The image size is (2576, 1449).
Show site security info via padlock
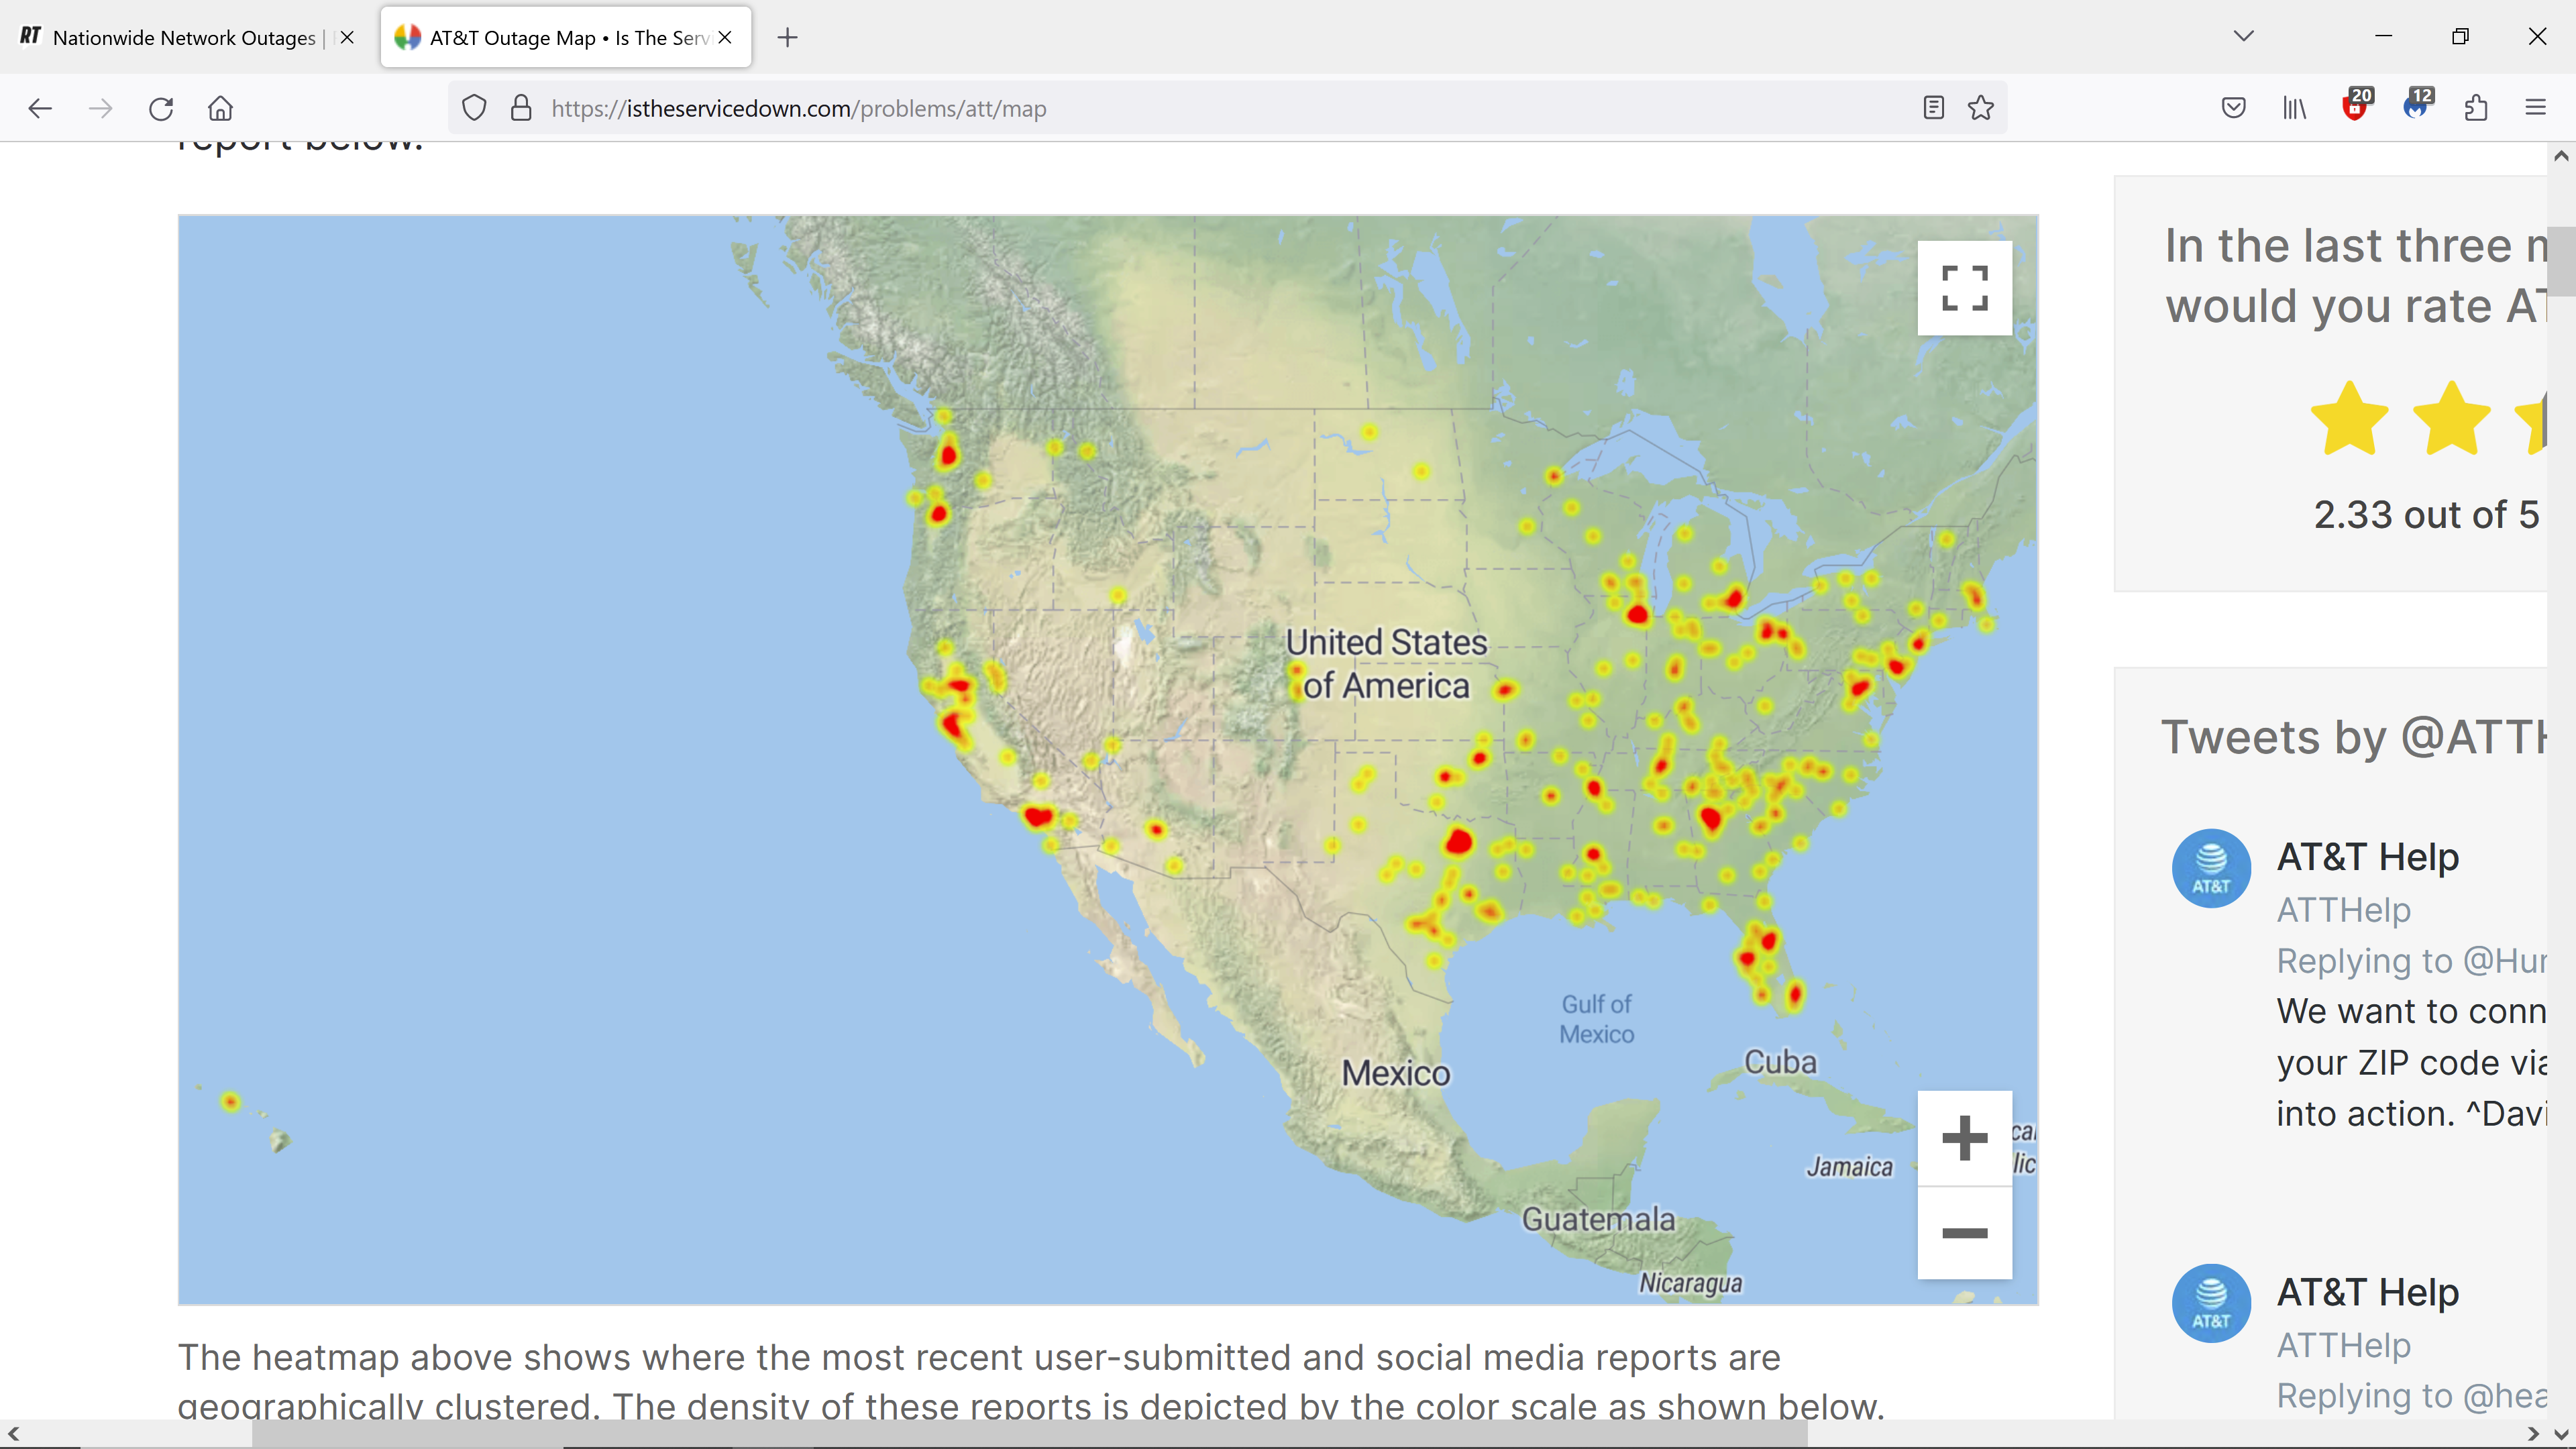coord(521,108)
